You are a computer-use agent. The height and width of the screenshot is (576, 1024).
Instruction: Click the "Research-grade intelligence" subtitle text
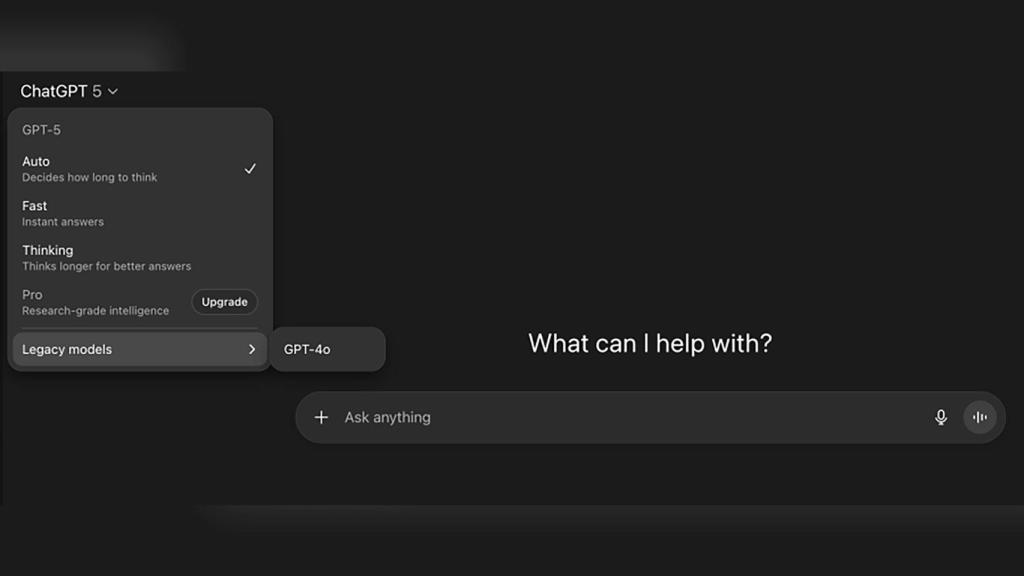coord(96,311)
